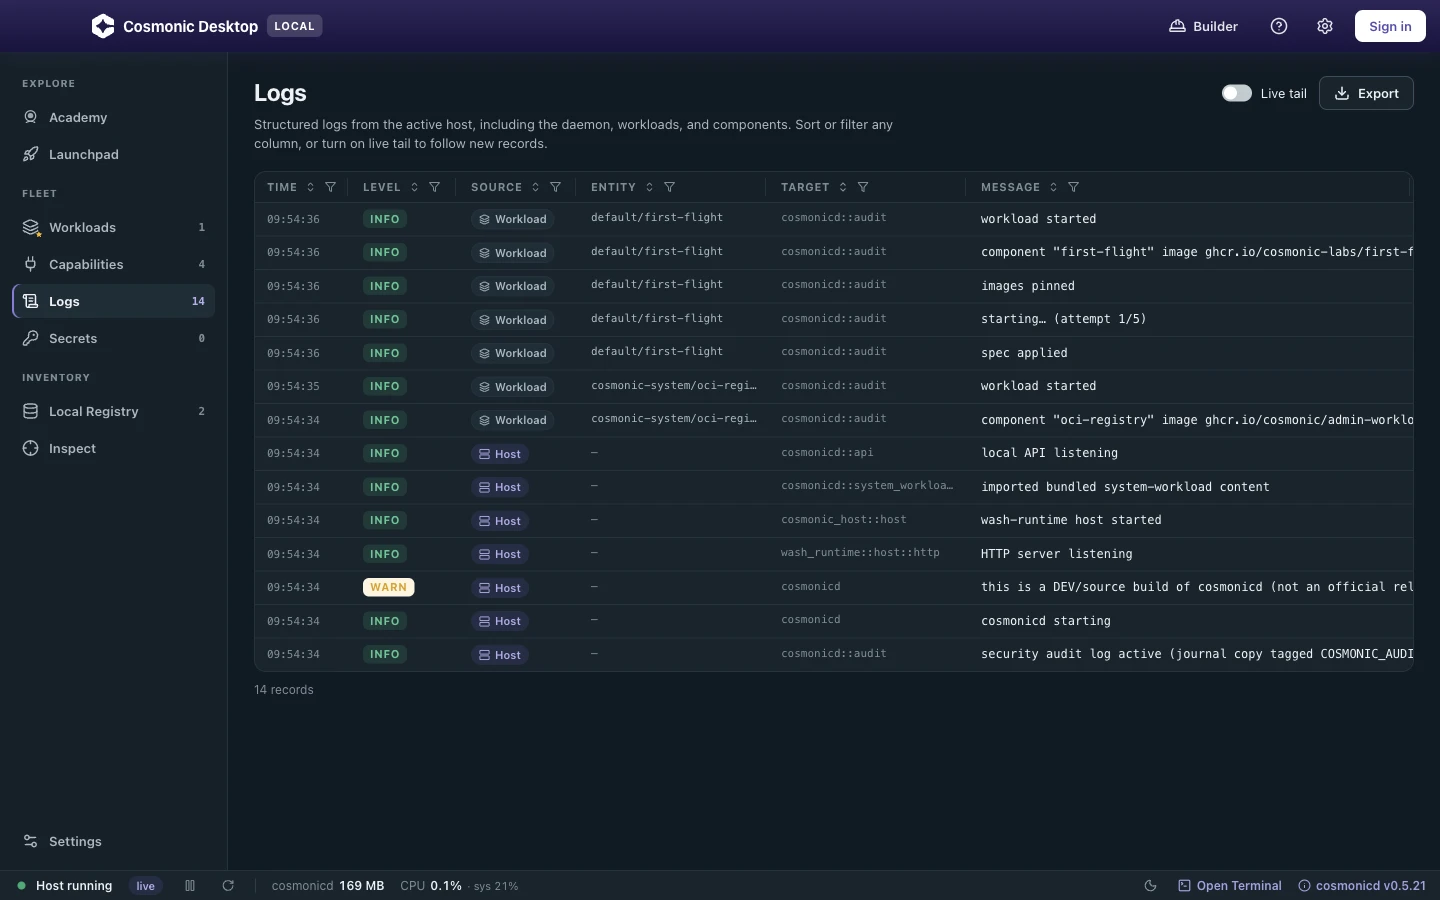The image size is (1440, 900).
Task: Select 'cosmonicd starting' message
Action: (x=1046, y=621)
